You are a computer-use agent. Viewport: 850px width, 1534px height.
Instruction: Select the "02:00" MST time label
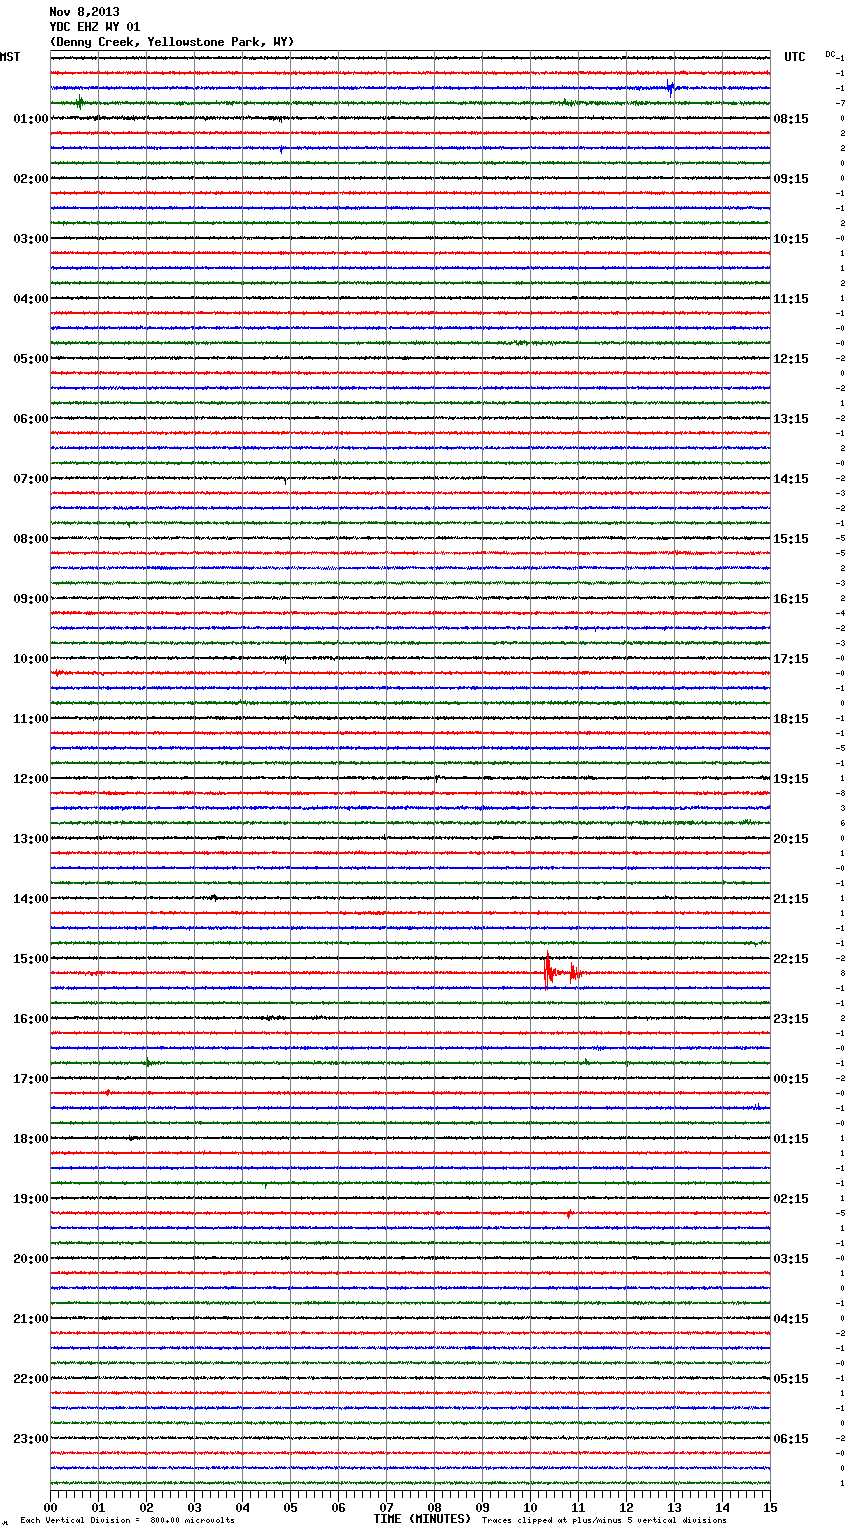(x=31, y=179)
